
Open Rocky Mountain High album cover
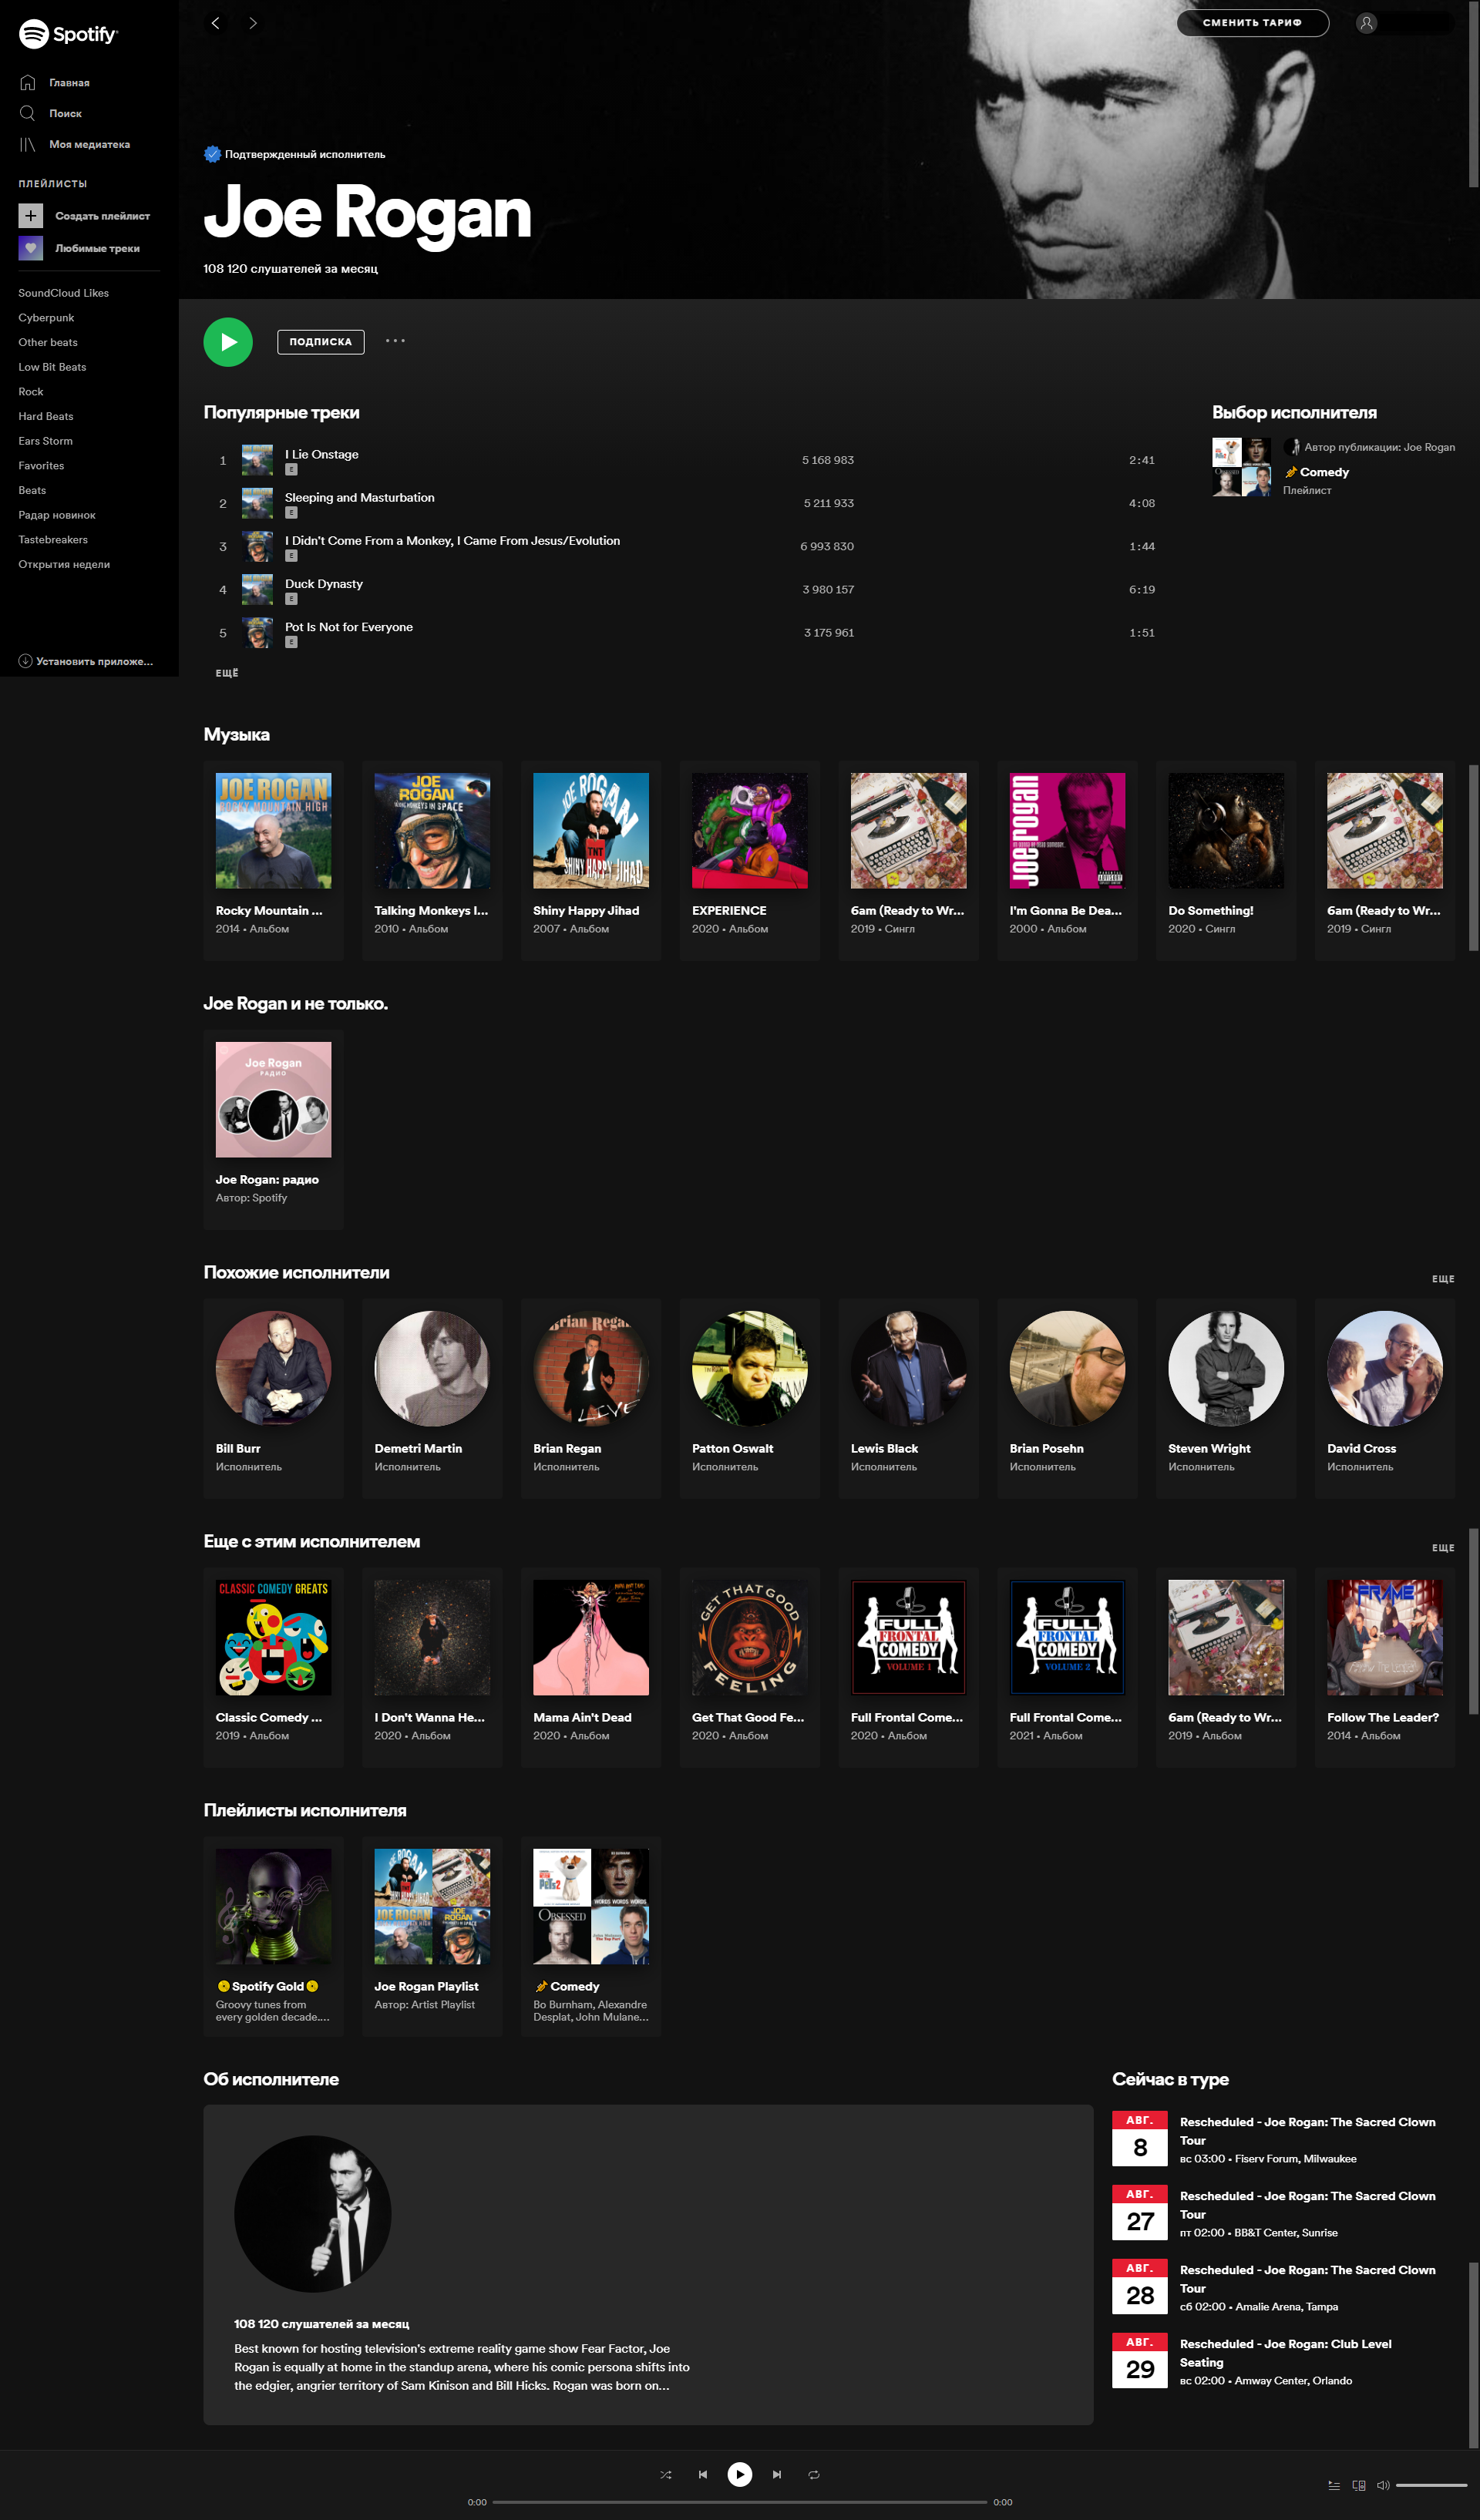[x=273, y=830]
